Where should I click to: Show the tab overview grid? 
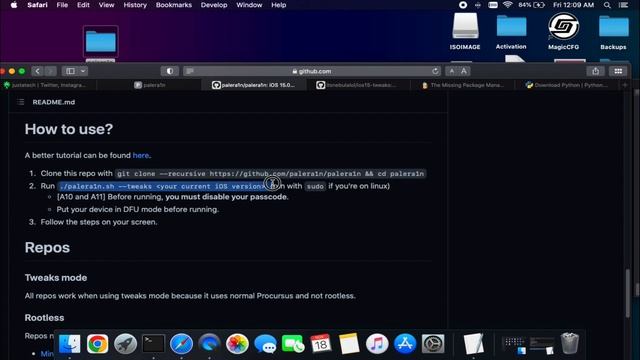(618, 71)
